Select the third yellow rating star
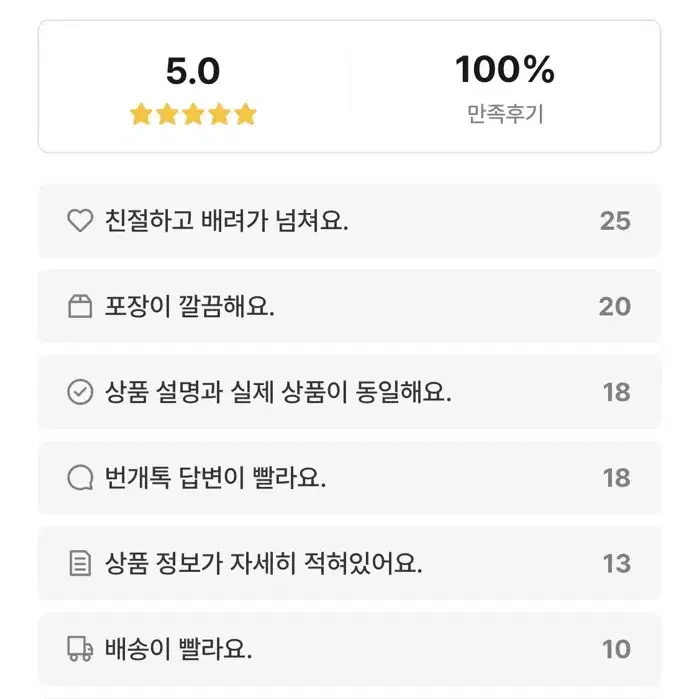Viewport: 699px width, 699px height. click(x=193, y=114)
